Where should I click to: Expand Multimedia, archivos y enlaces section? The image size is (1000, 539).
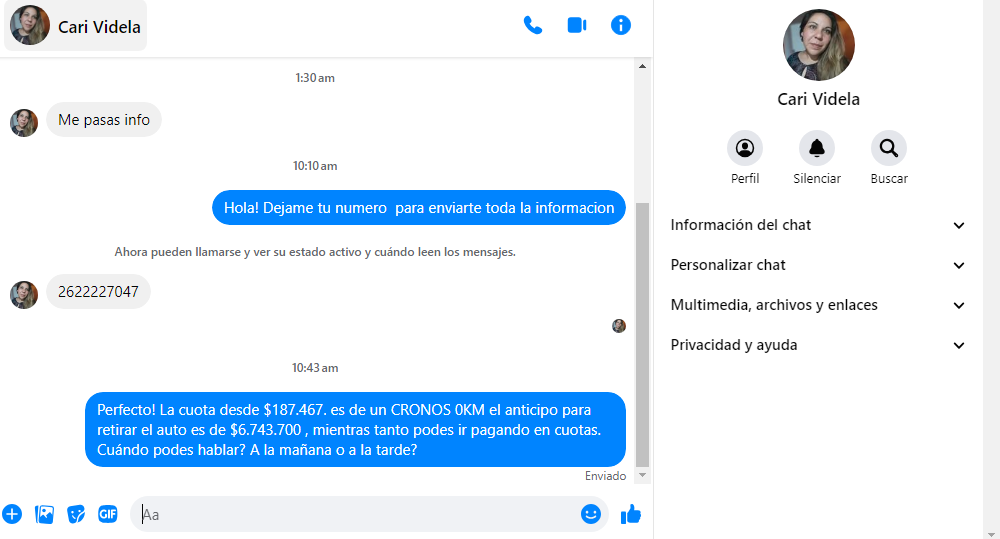click(x=818, y=305)
